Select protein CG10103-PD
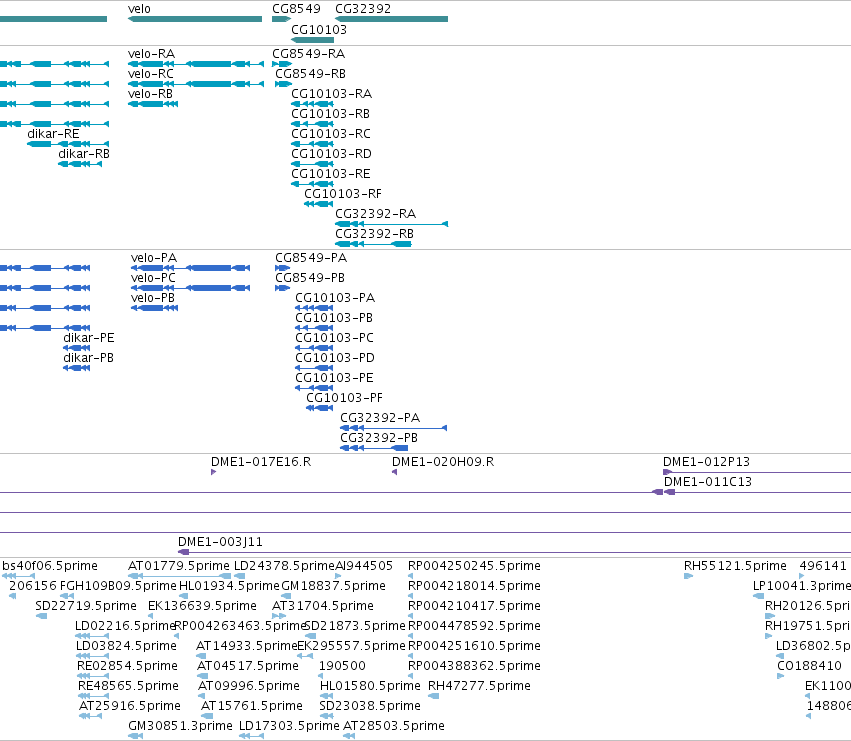This screenshot has width=851, height=741. coord(314,369)
